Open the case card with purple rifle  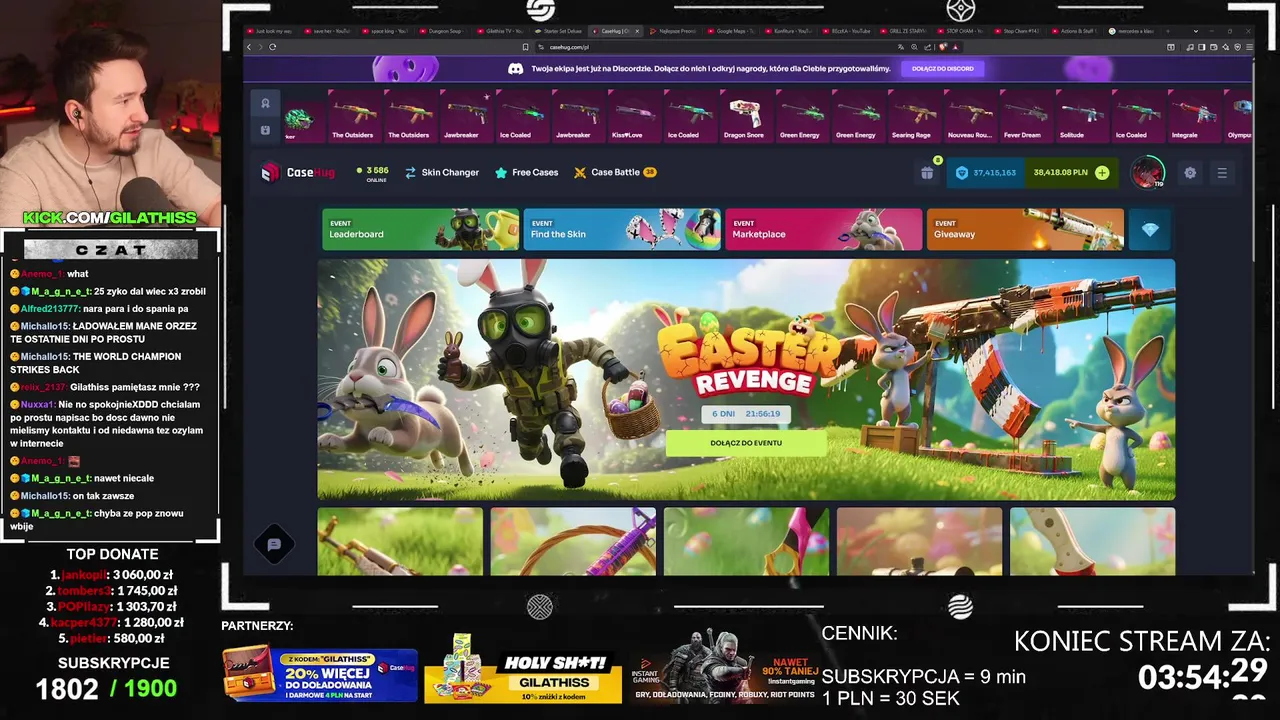[573, 541]
